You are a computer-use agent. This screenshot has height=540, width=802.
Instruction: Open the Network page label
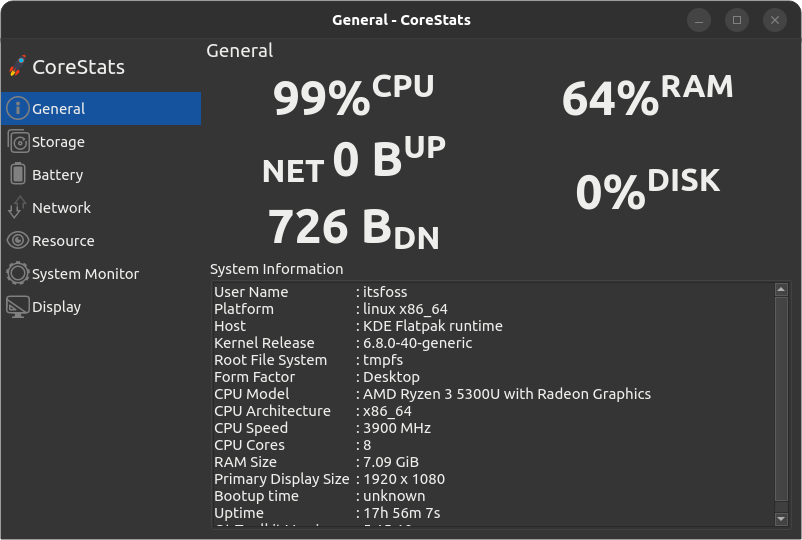click(x=61, y=208)
